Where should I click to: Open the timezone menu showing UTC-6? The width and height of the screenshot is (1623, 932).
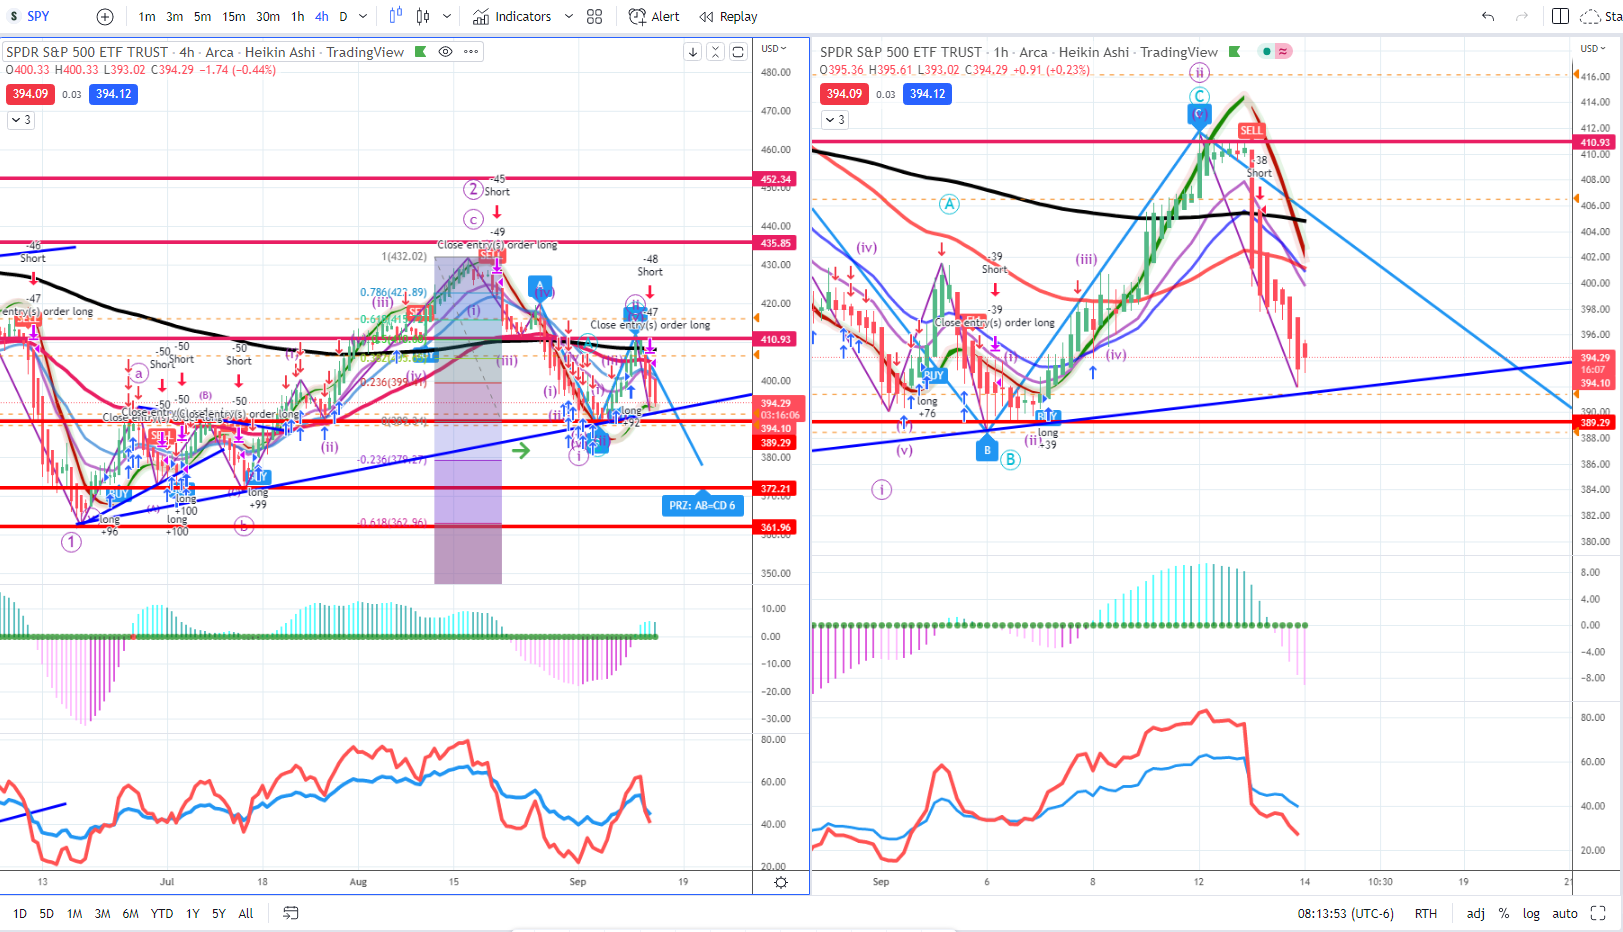click(1346, 913)
